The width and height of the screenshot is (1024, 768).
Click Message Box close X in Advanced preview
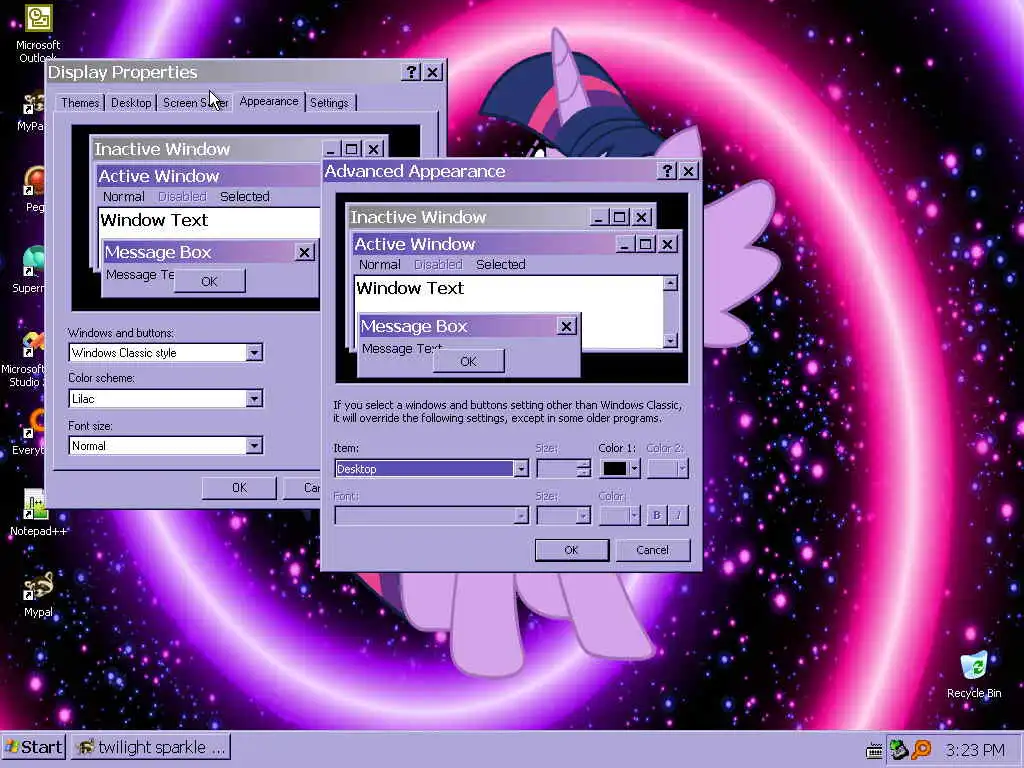click(x=566, y=326)
